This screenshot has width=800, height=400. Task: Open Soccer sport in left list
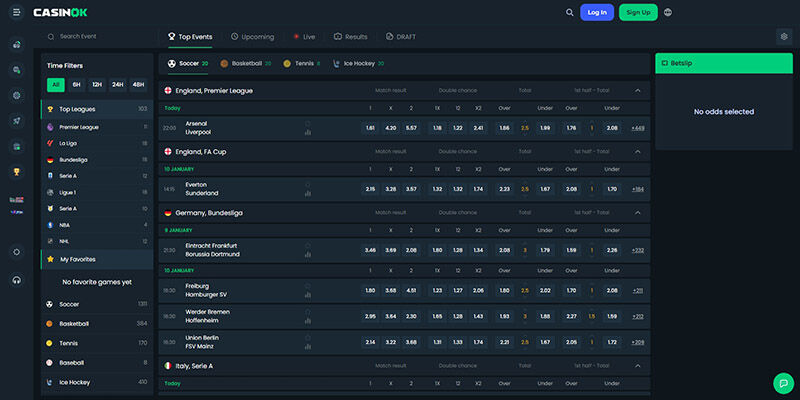pos(97,304)
